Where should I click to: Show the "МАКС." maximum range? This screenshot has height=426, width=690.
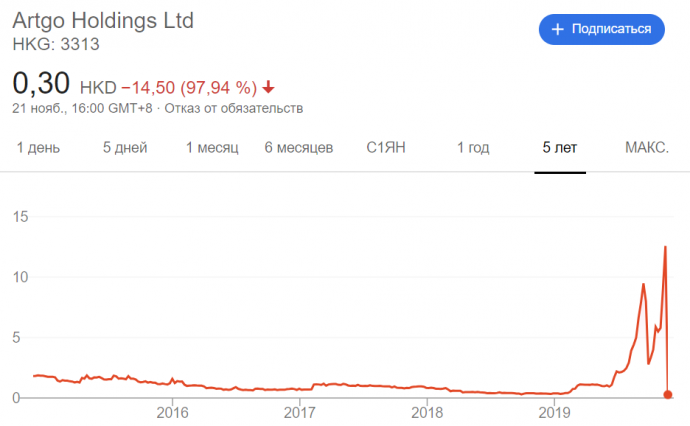pyautogui.click(x=647, y=148)
